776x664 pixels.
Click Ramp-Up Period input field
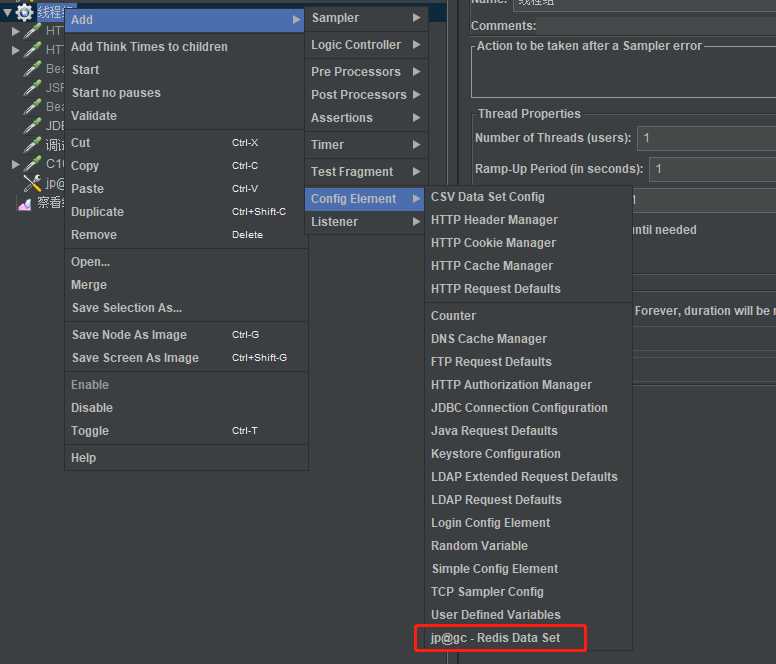coord(713,169)
